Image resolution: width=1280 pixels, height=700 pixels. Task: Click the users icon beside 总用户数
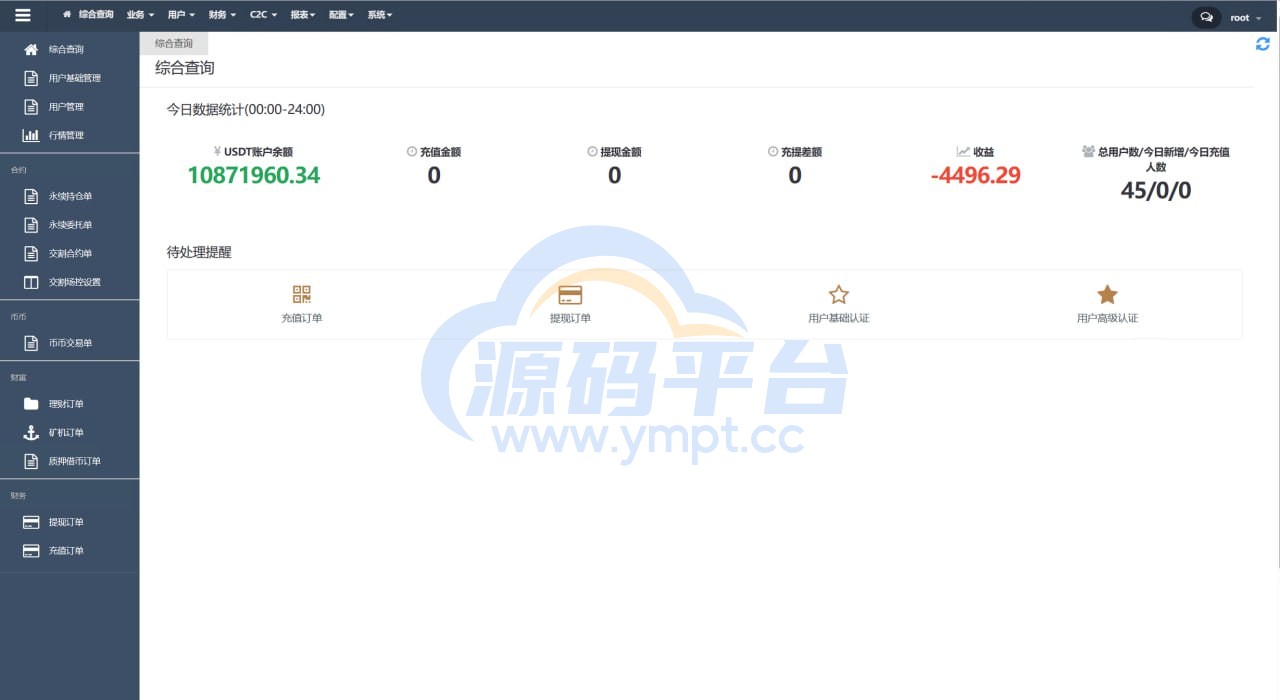pos(1088,152)
